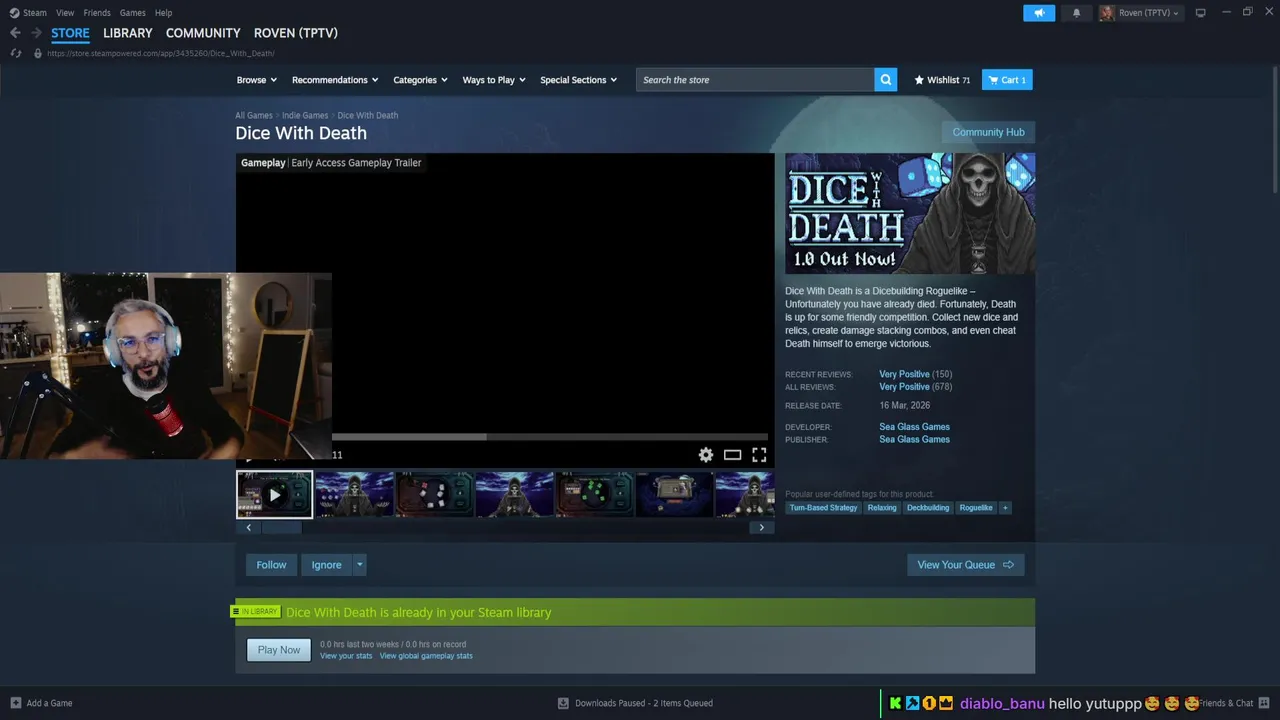Click the store search magnifier button
The height and width of the screenshot is (720, 1280).
885,80
